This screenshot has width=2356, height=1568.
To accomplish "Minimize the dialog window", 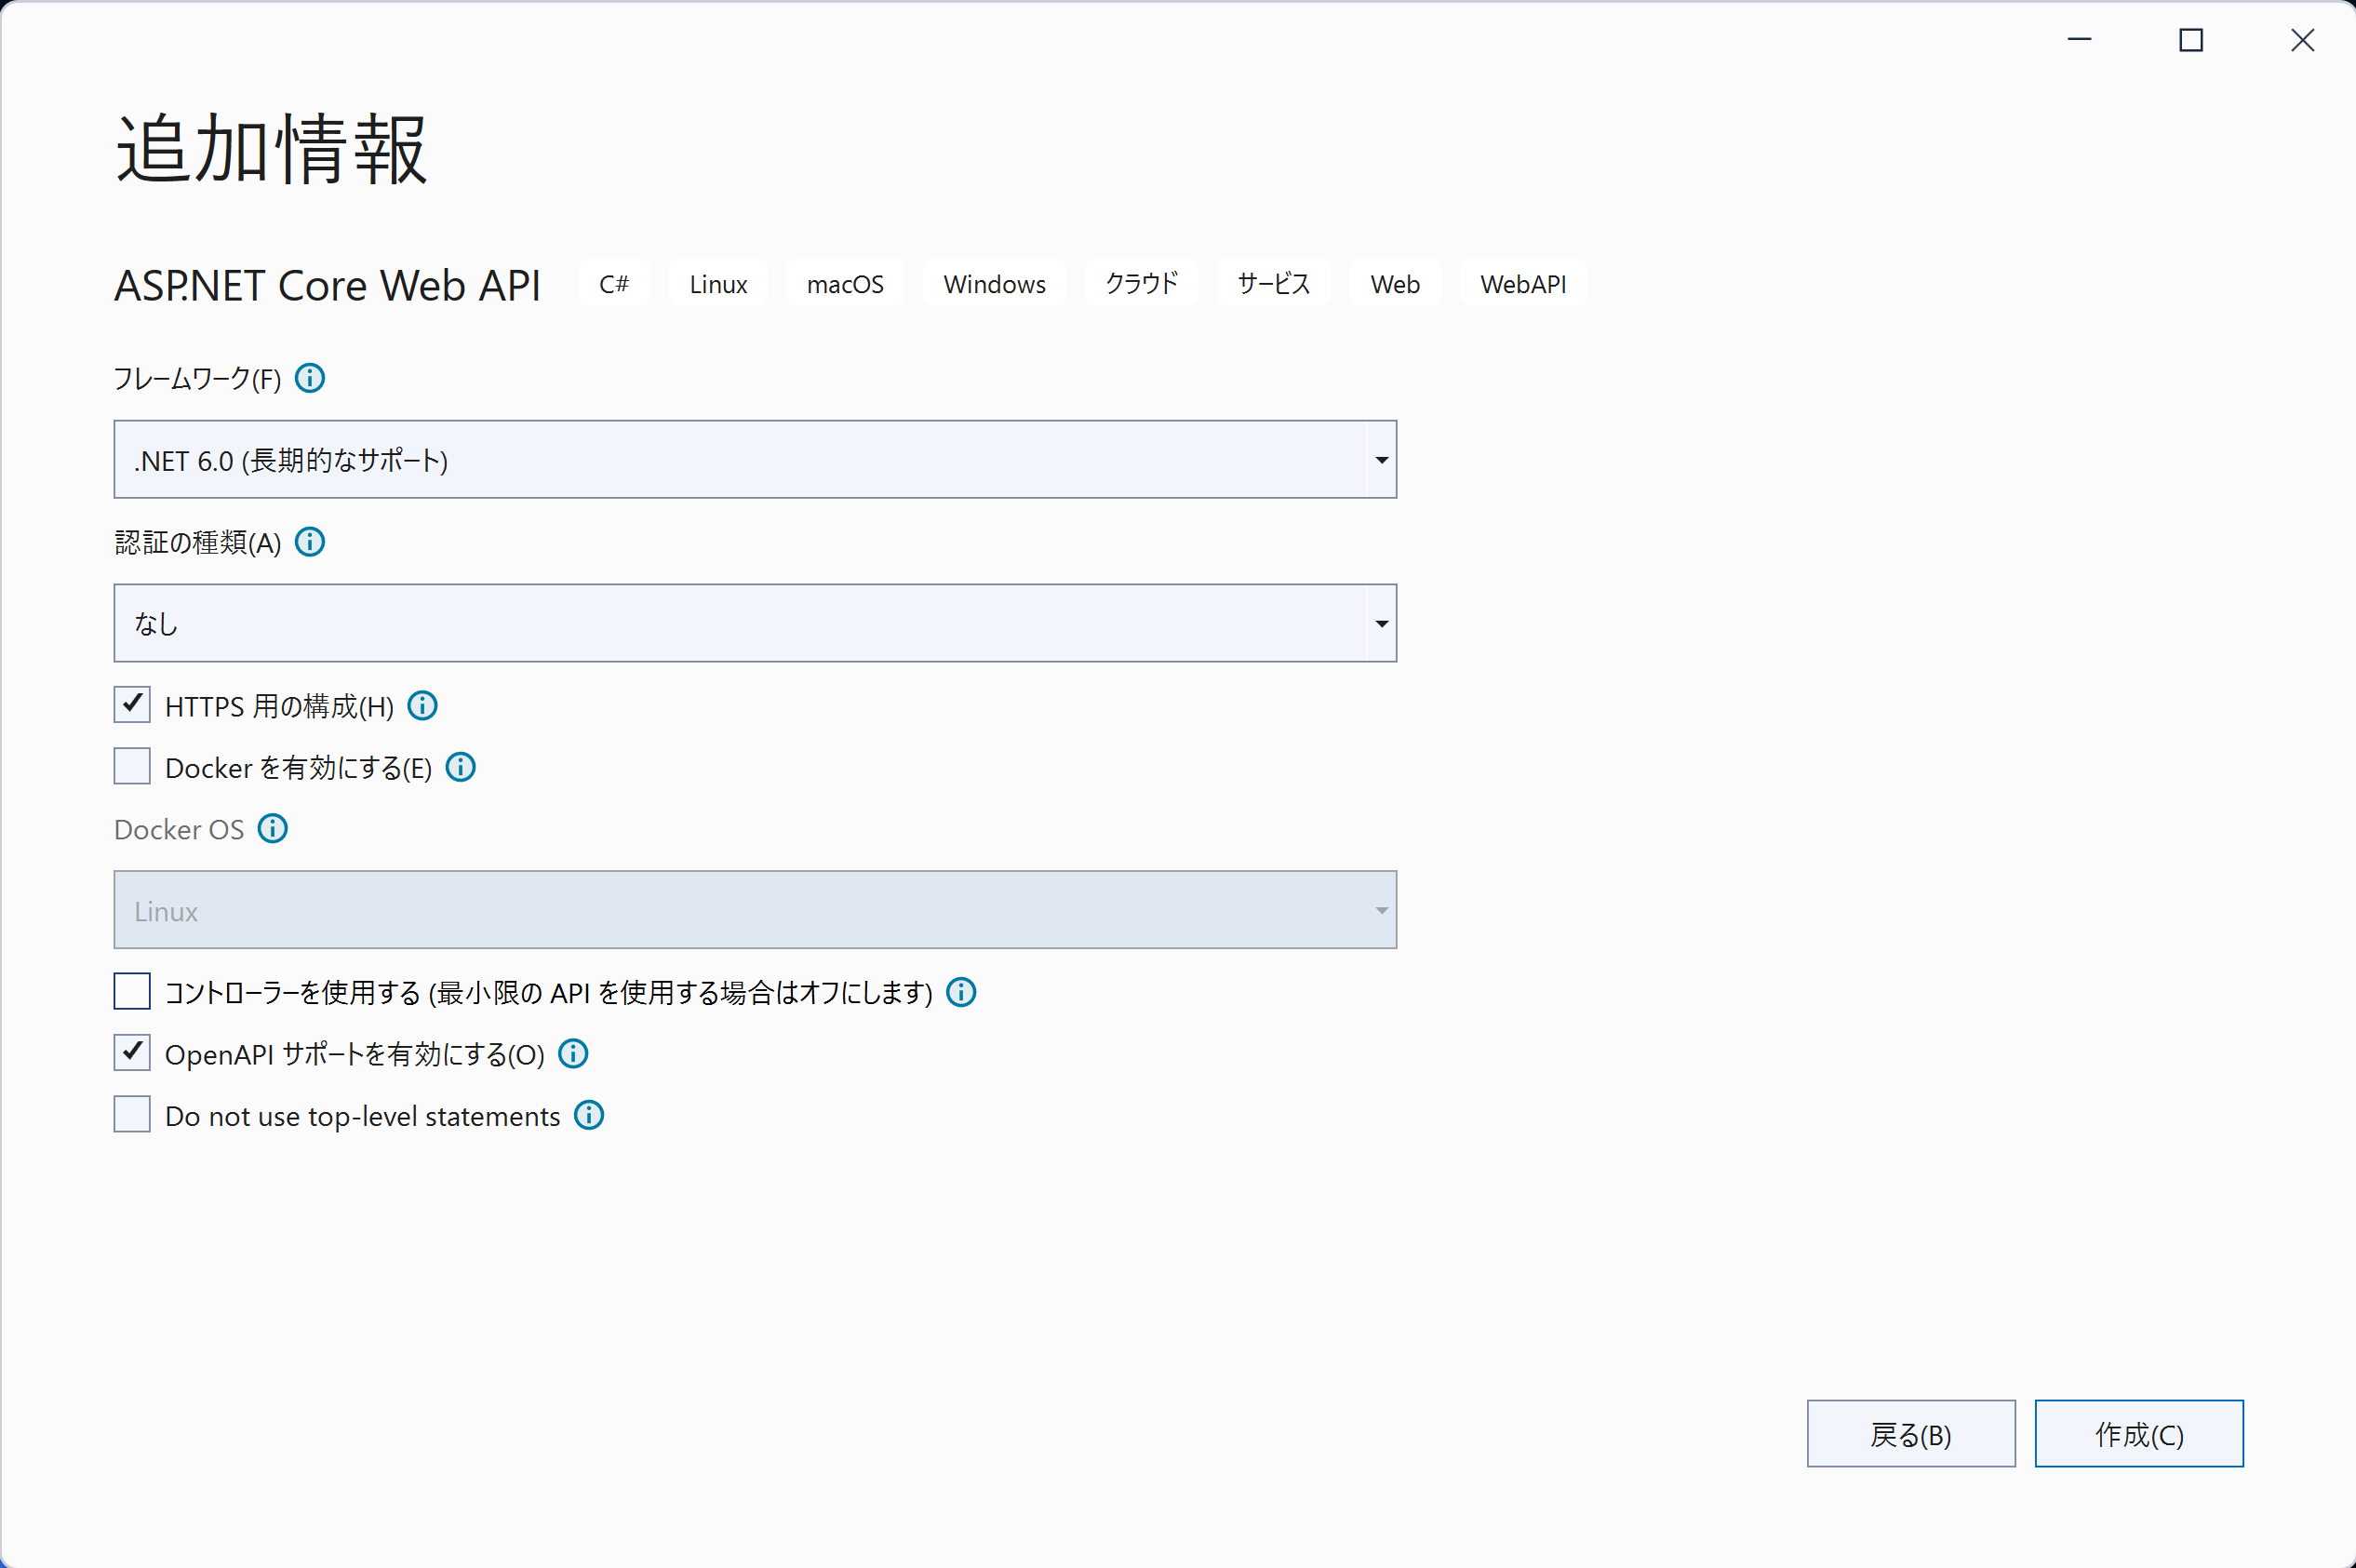I will 2080,40.
